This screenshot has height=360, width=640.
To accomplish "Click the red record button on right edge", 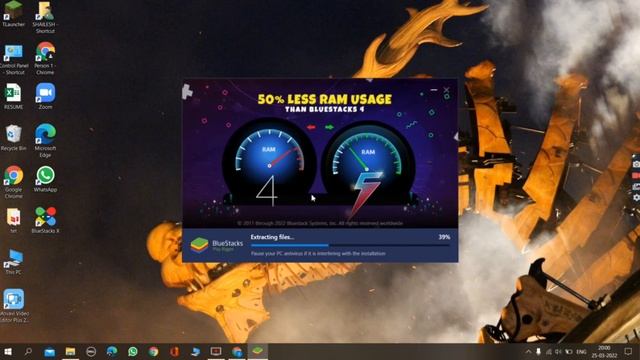I will 636,175.
